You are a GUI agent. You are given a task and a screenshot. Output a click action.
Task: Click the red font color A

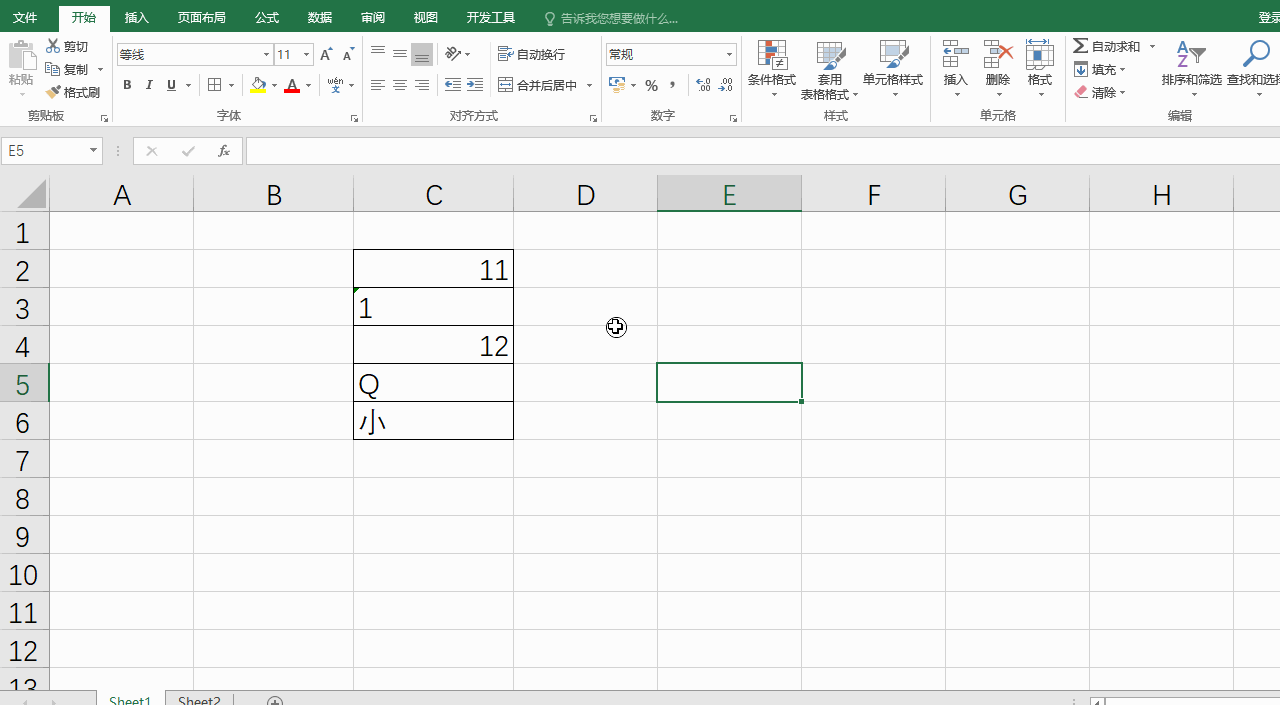292,86
